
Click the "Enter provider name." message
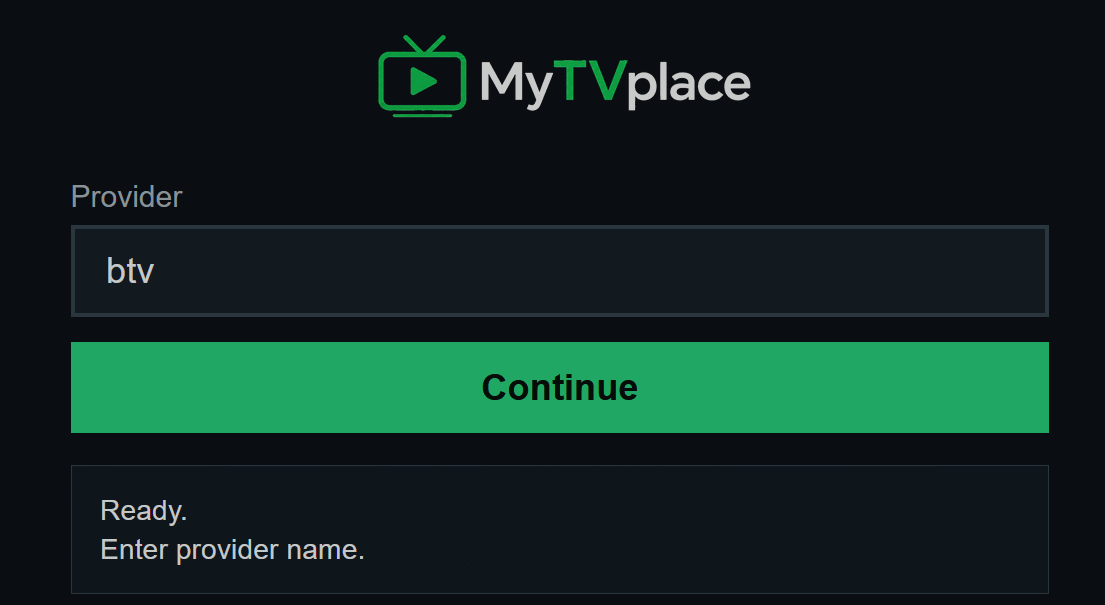[x=233, y=550]
